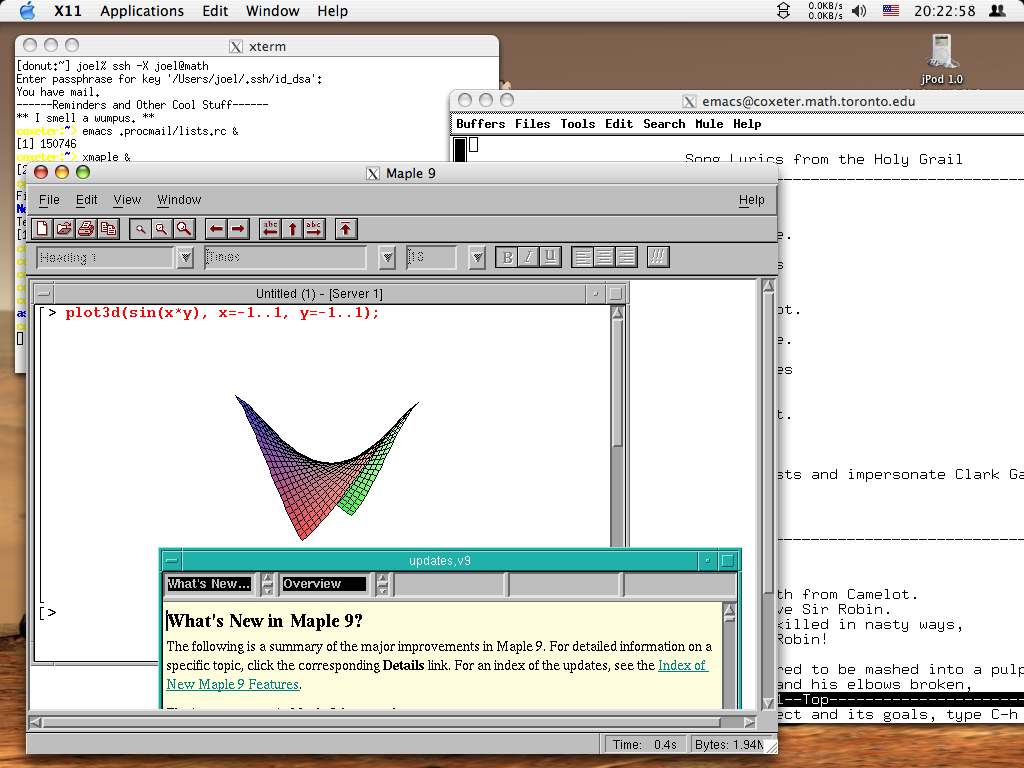Click the abc right-arrow indent icon
Viewport: 1024px width, 768px height.
coord(313,229)
